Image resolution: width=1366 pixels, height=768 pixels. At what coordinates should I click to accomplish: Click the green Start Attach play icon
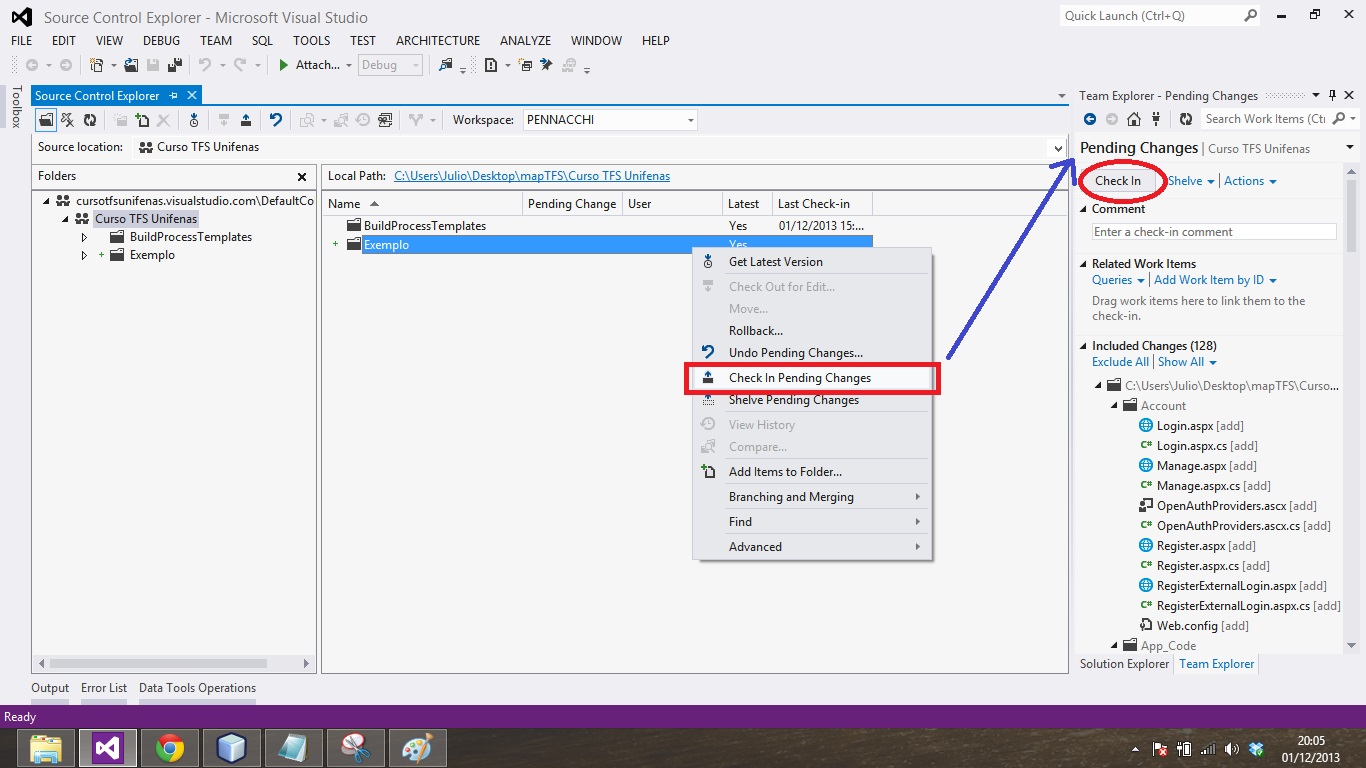pyautogui.click(x=284, y=65)
